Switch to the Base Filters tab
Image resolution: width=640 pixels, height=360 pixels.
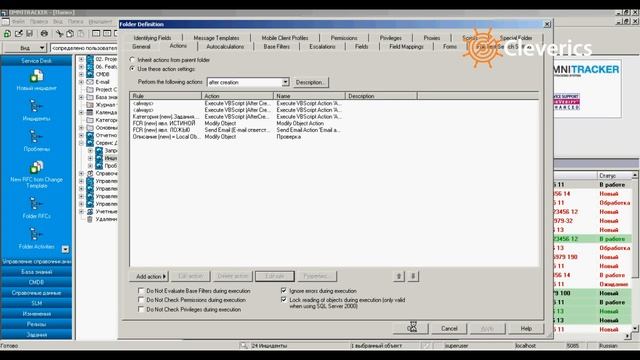(x=276, y=47)
